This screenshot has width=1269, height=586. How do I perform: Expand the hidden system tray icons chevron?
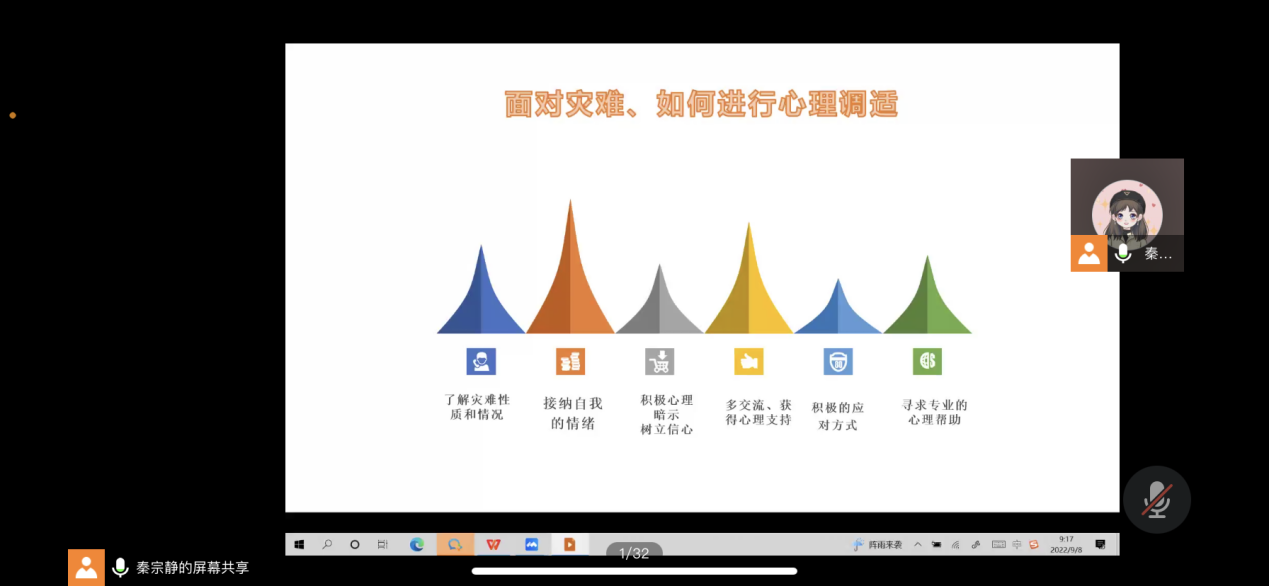918,544
